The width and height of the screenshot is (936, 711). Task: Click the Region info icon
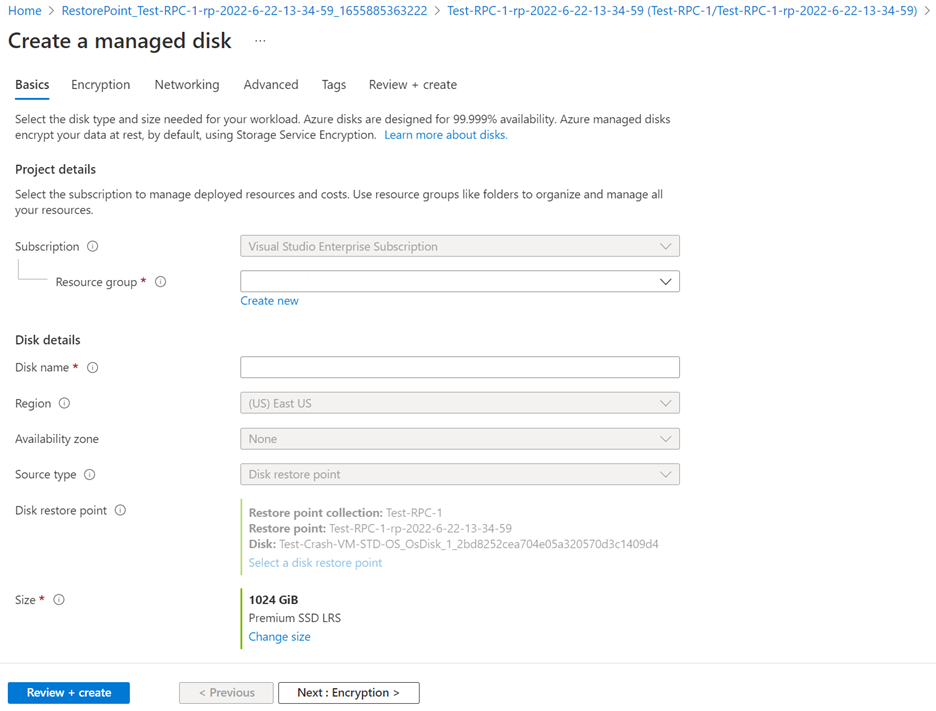[x=65, y=403]
